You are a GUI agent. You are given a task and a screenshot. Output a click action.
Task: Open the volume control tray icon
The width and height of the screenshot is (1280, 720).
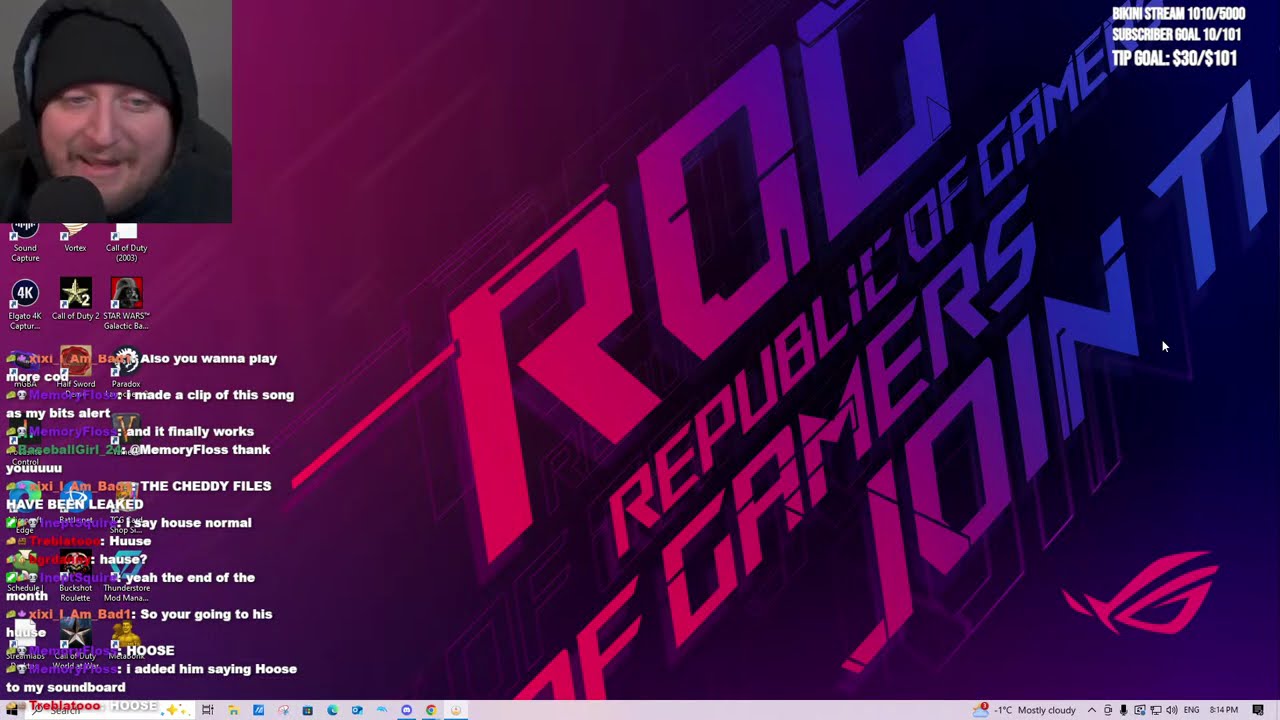click(x=1171, y=710)
